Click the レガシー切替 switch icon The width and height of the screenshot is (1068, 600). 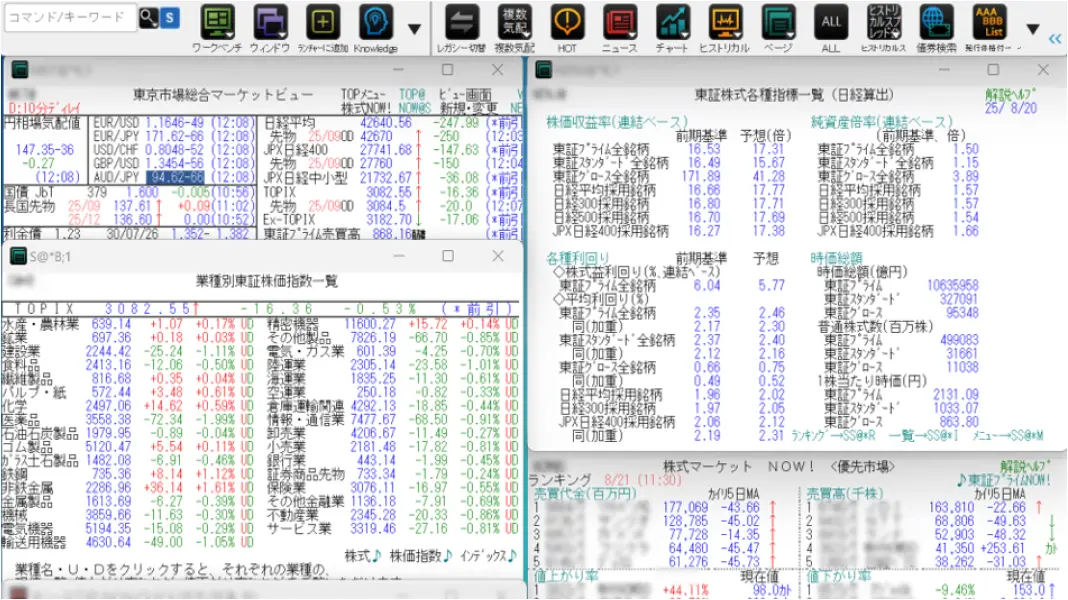[461, 22]
